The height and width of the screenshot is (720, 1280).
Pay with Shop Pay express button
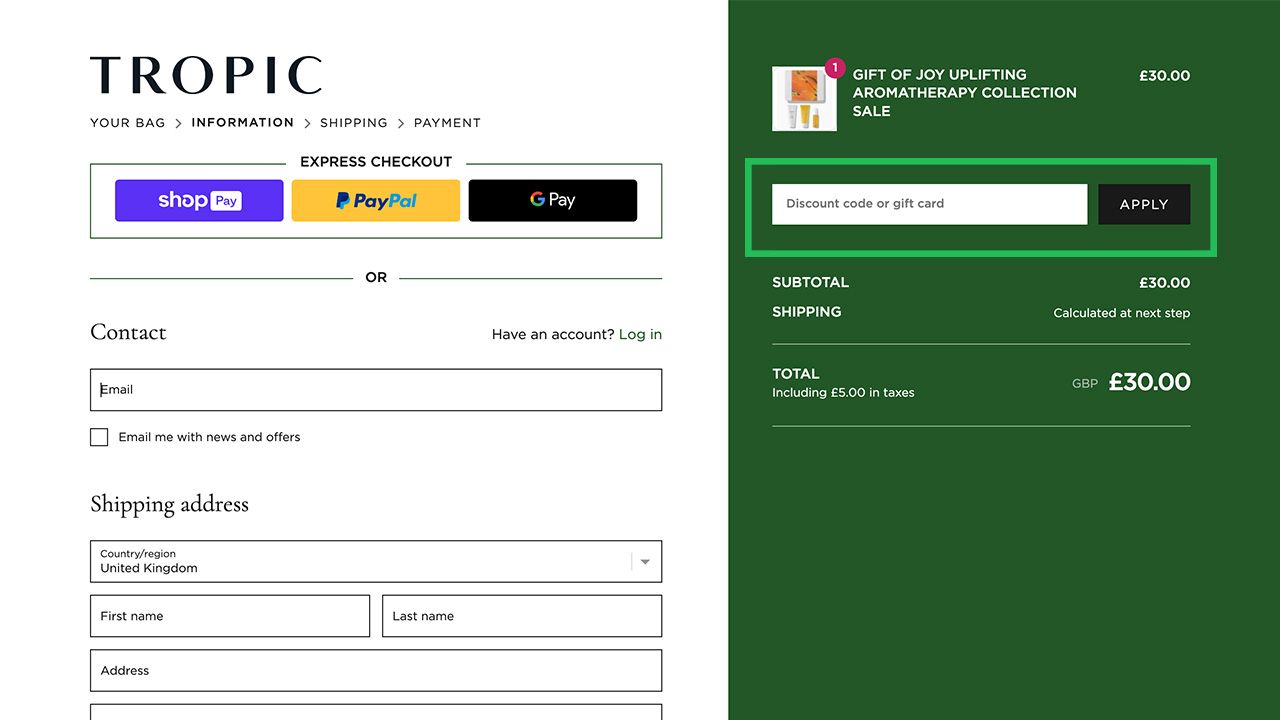tap(199, 200)
